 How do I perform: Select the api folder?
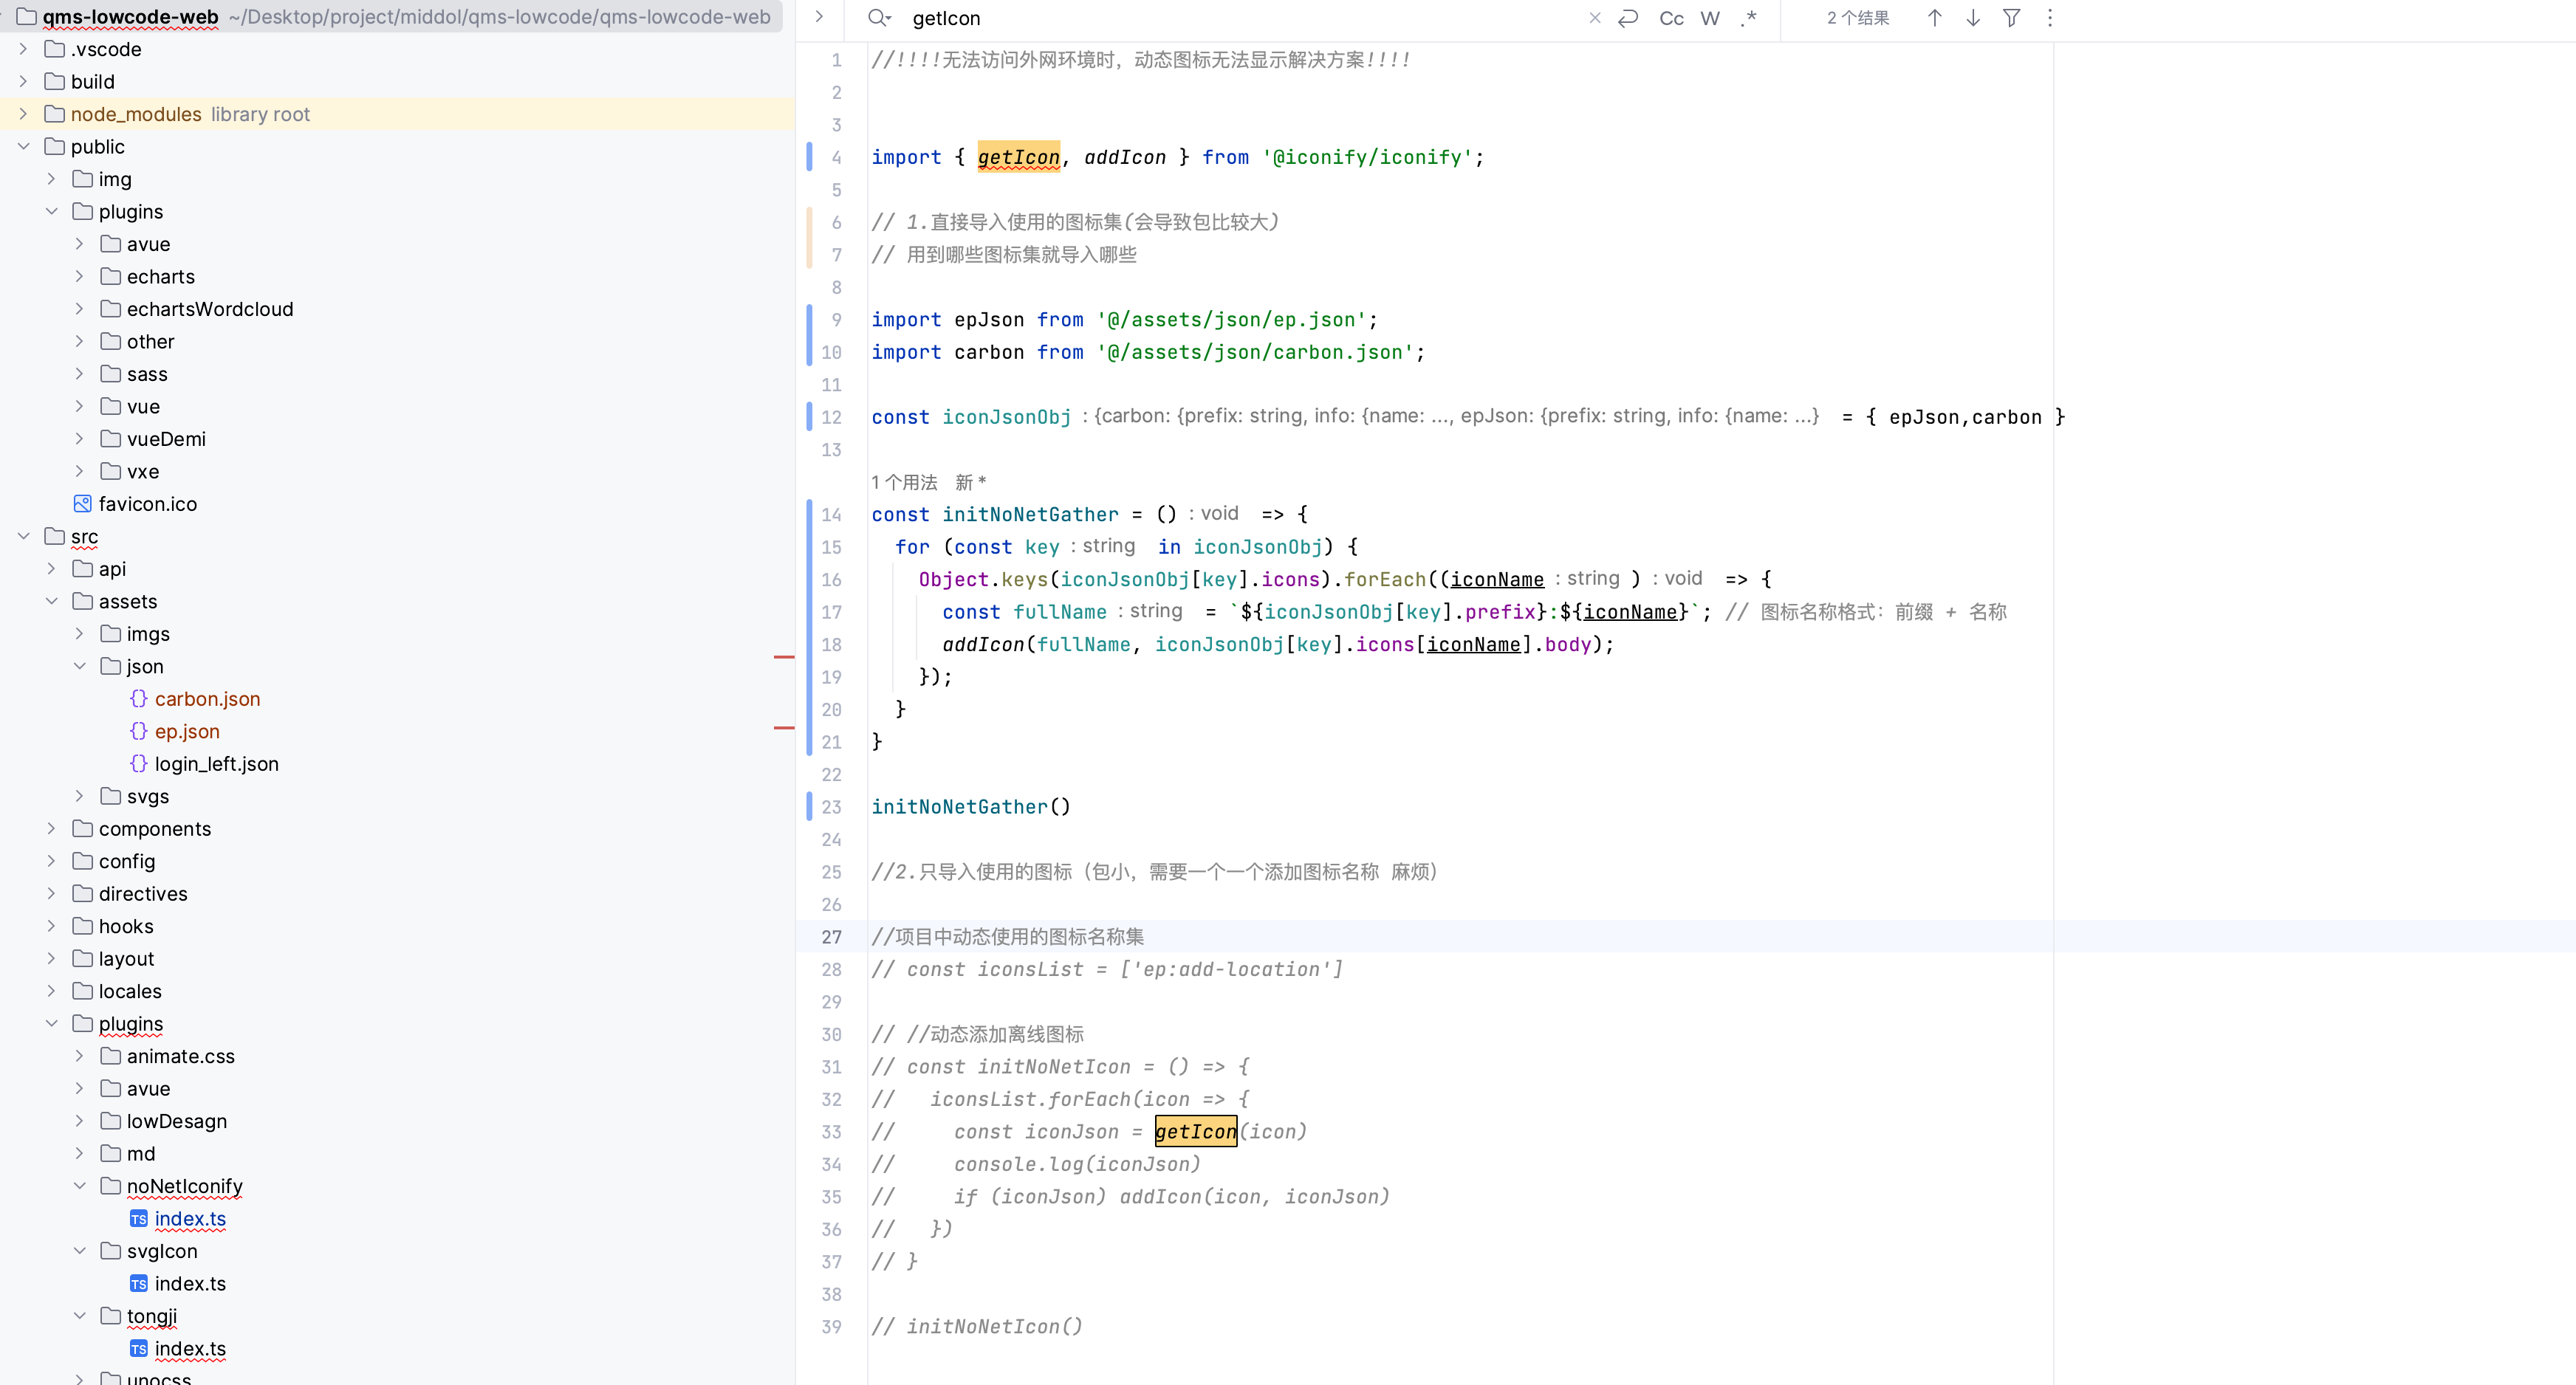coord(112,569)
